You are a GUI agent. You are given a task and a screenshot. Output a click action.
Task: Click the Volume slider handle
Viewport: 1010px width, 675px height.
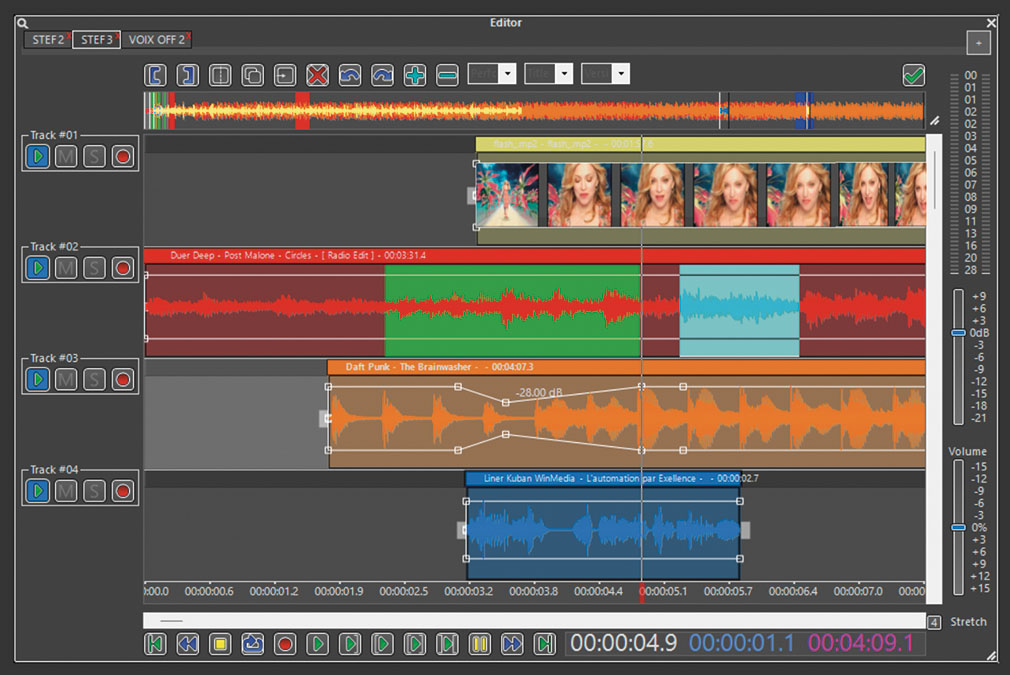[x=958, y=527]
